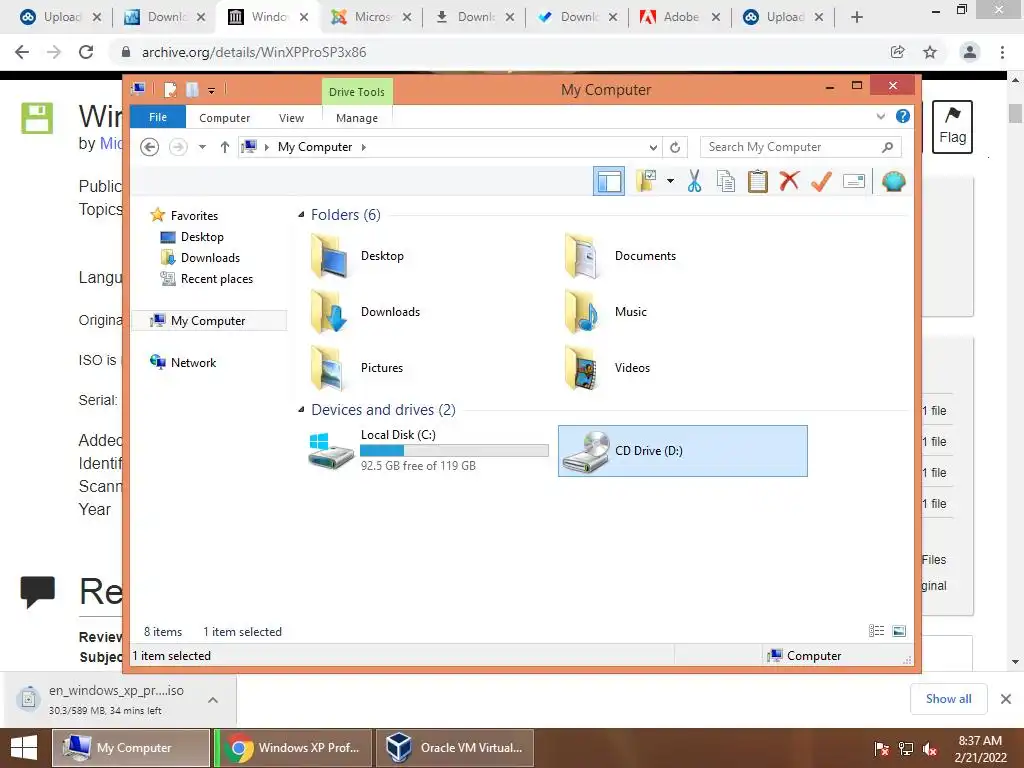Click the red X Delete toolbar icon
The height and width of the screenshot is (768, 1024).
[789, 181]
